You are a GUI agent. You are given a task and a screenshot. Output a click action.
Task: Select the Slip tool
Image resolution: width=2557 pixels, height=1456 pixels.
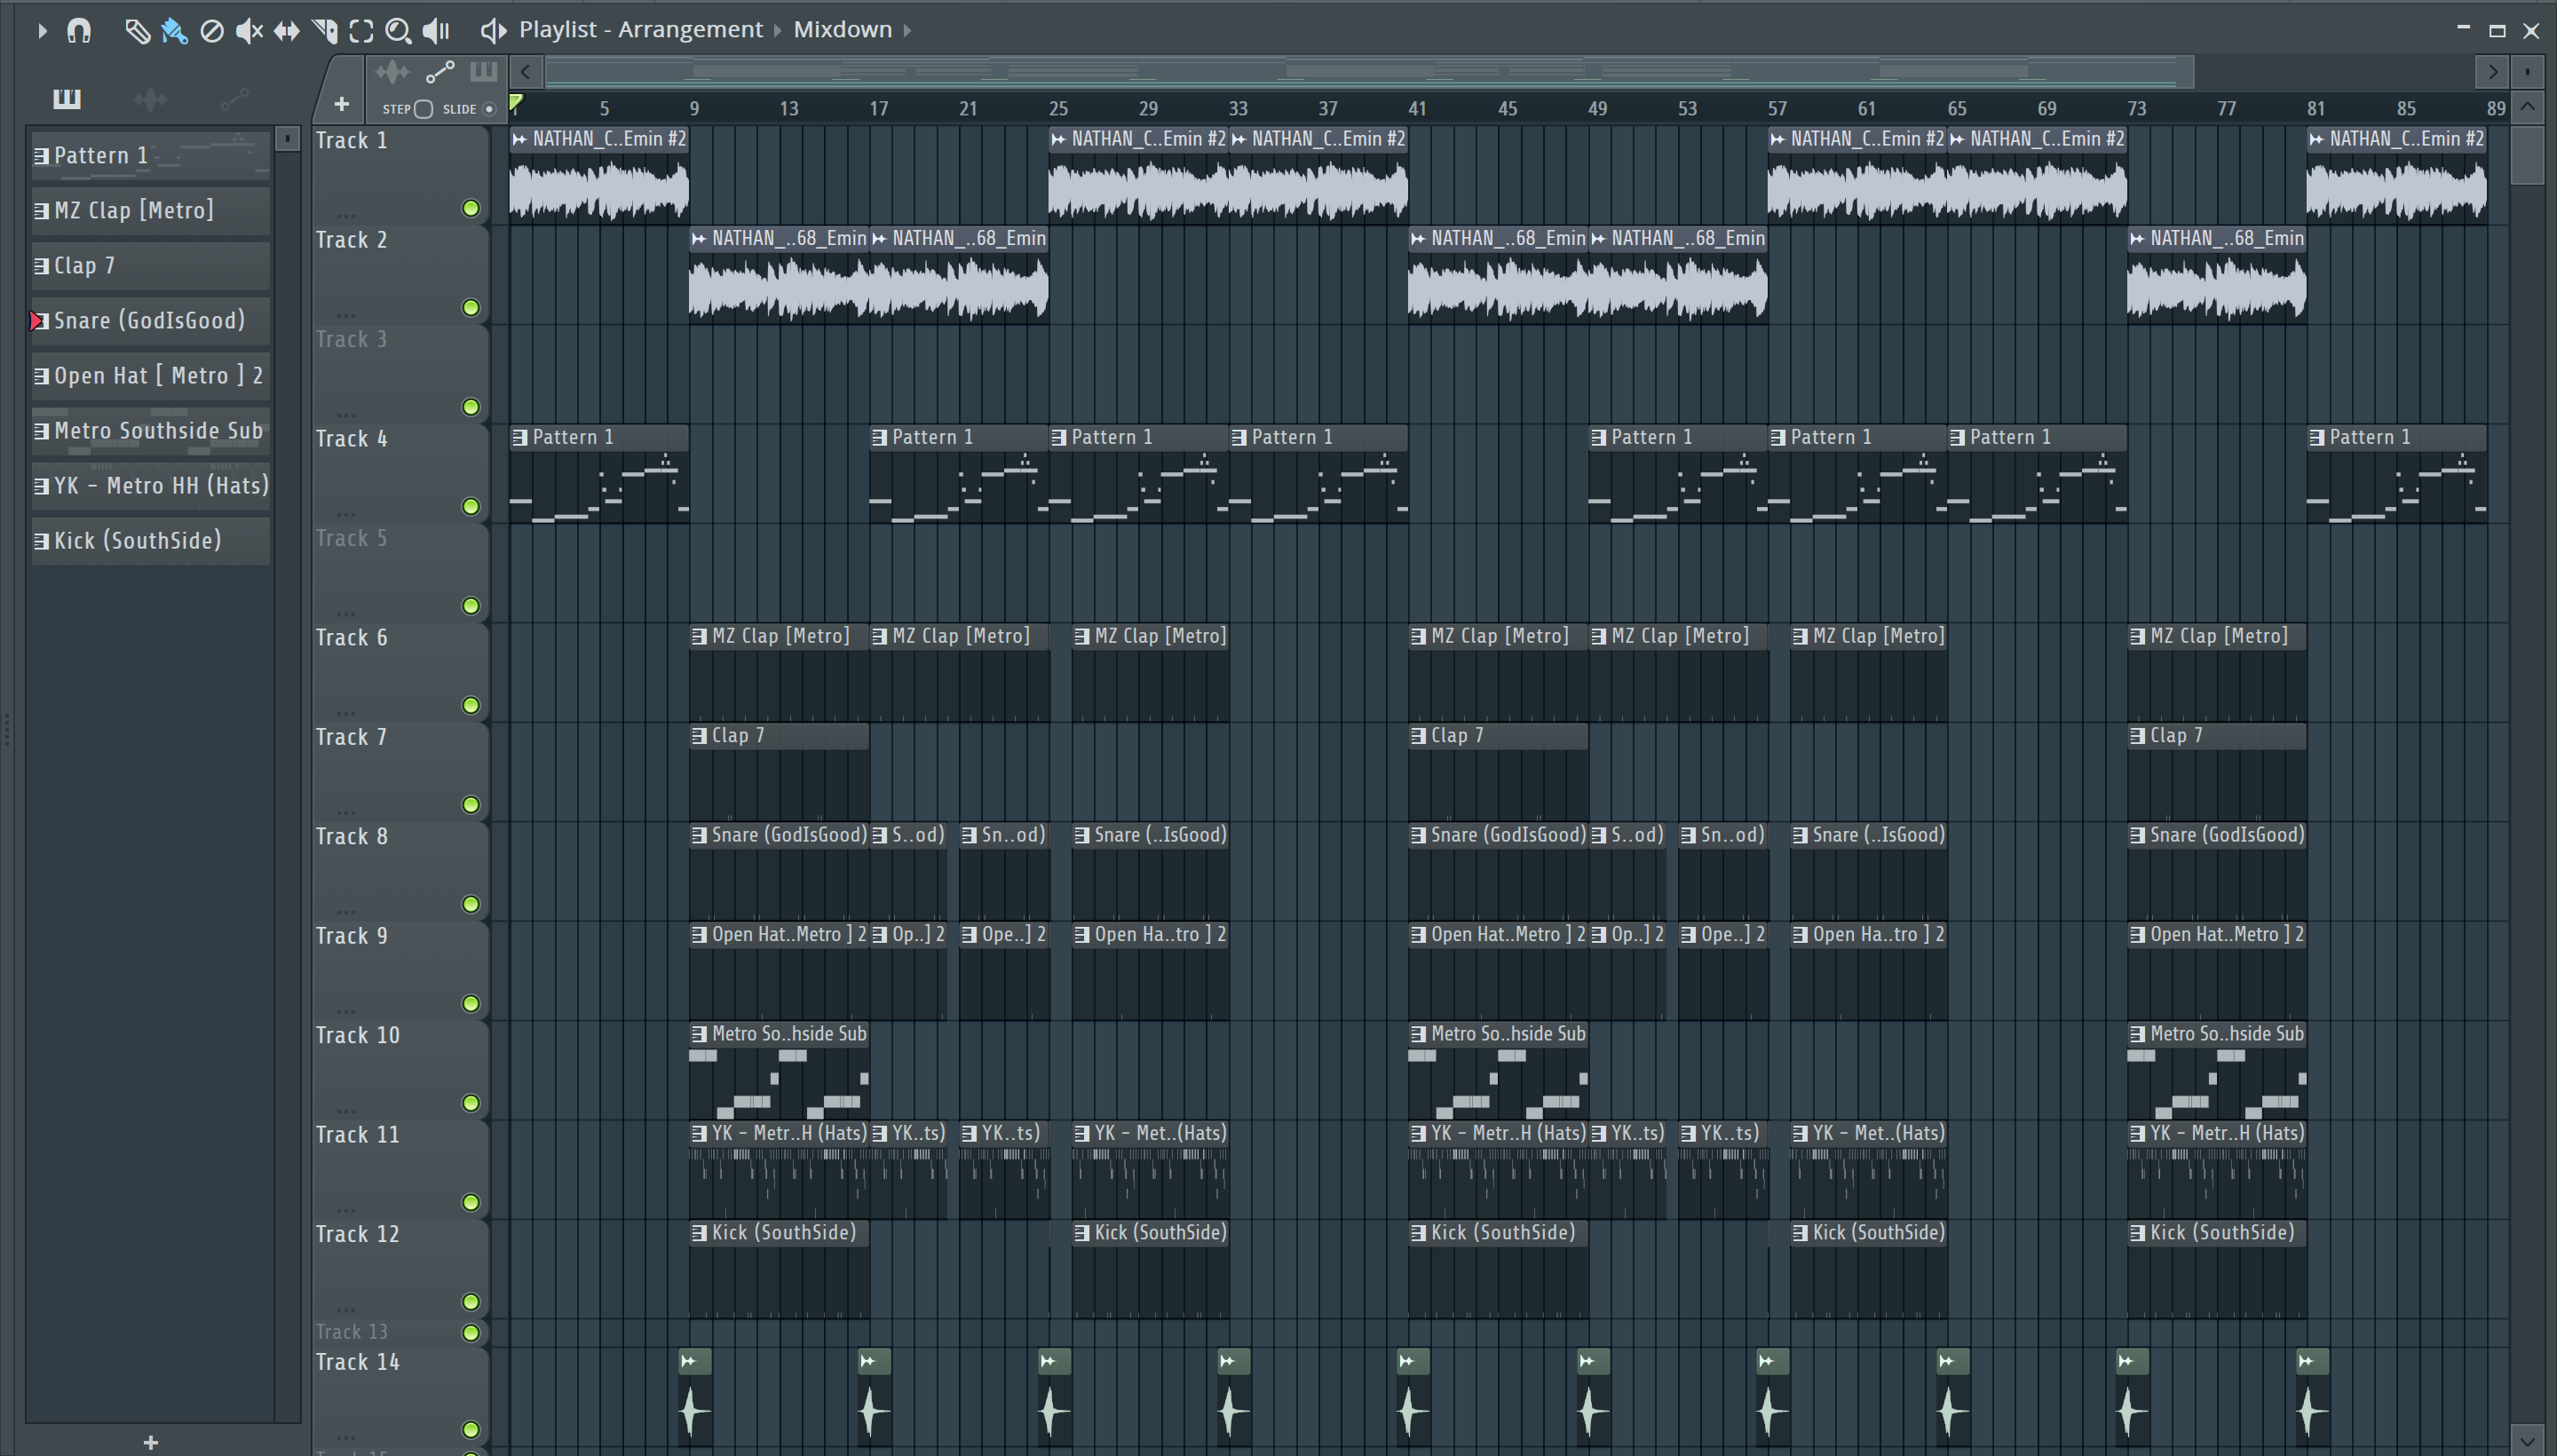point(286,31)
